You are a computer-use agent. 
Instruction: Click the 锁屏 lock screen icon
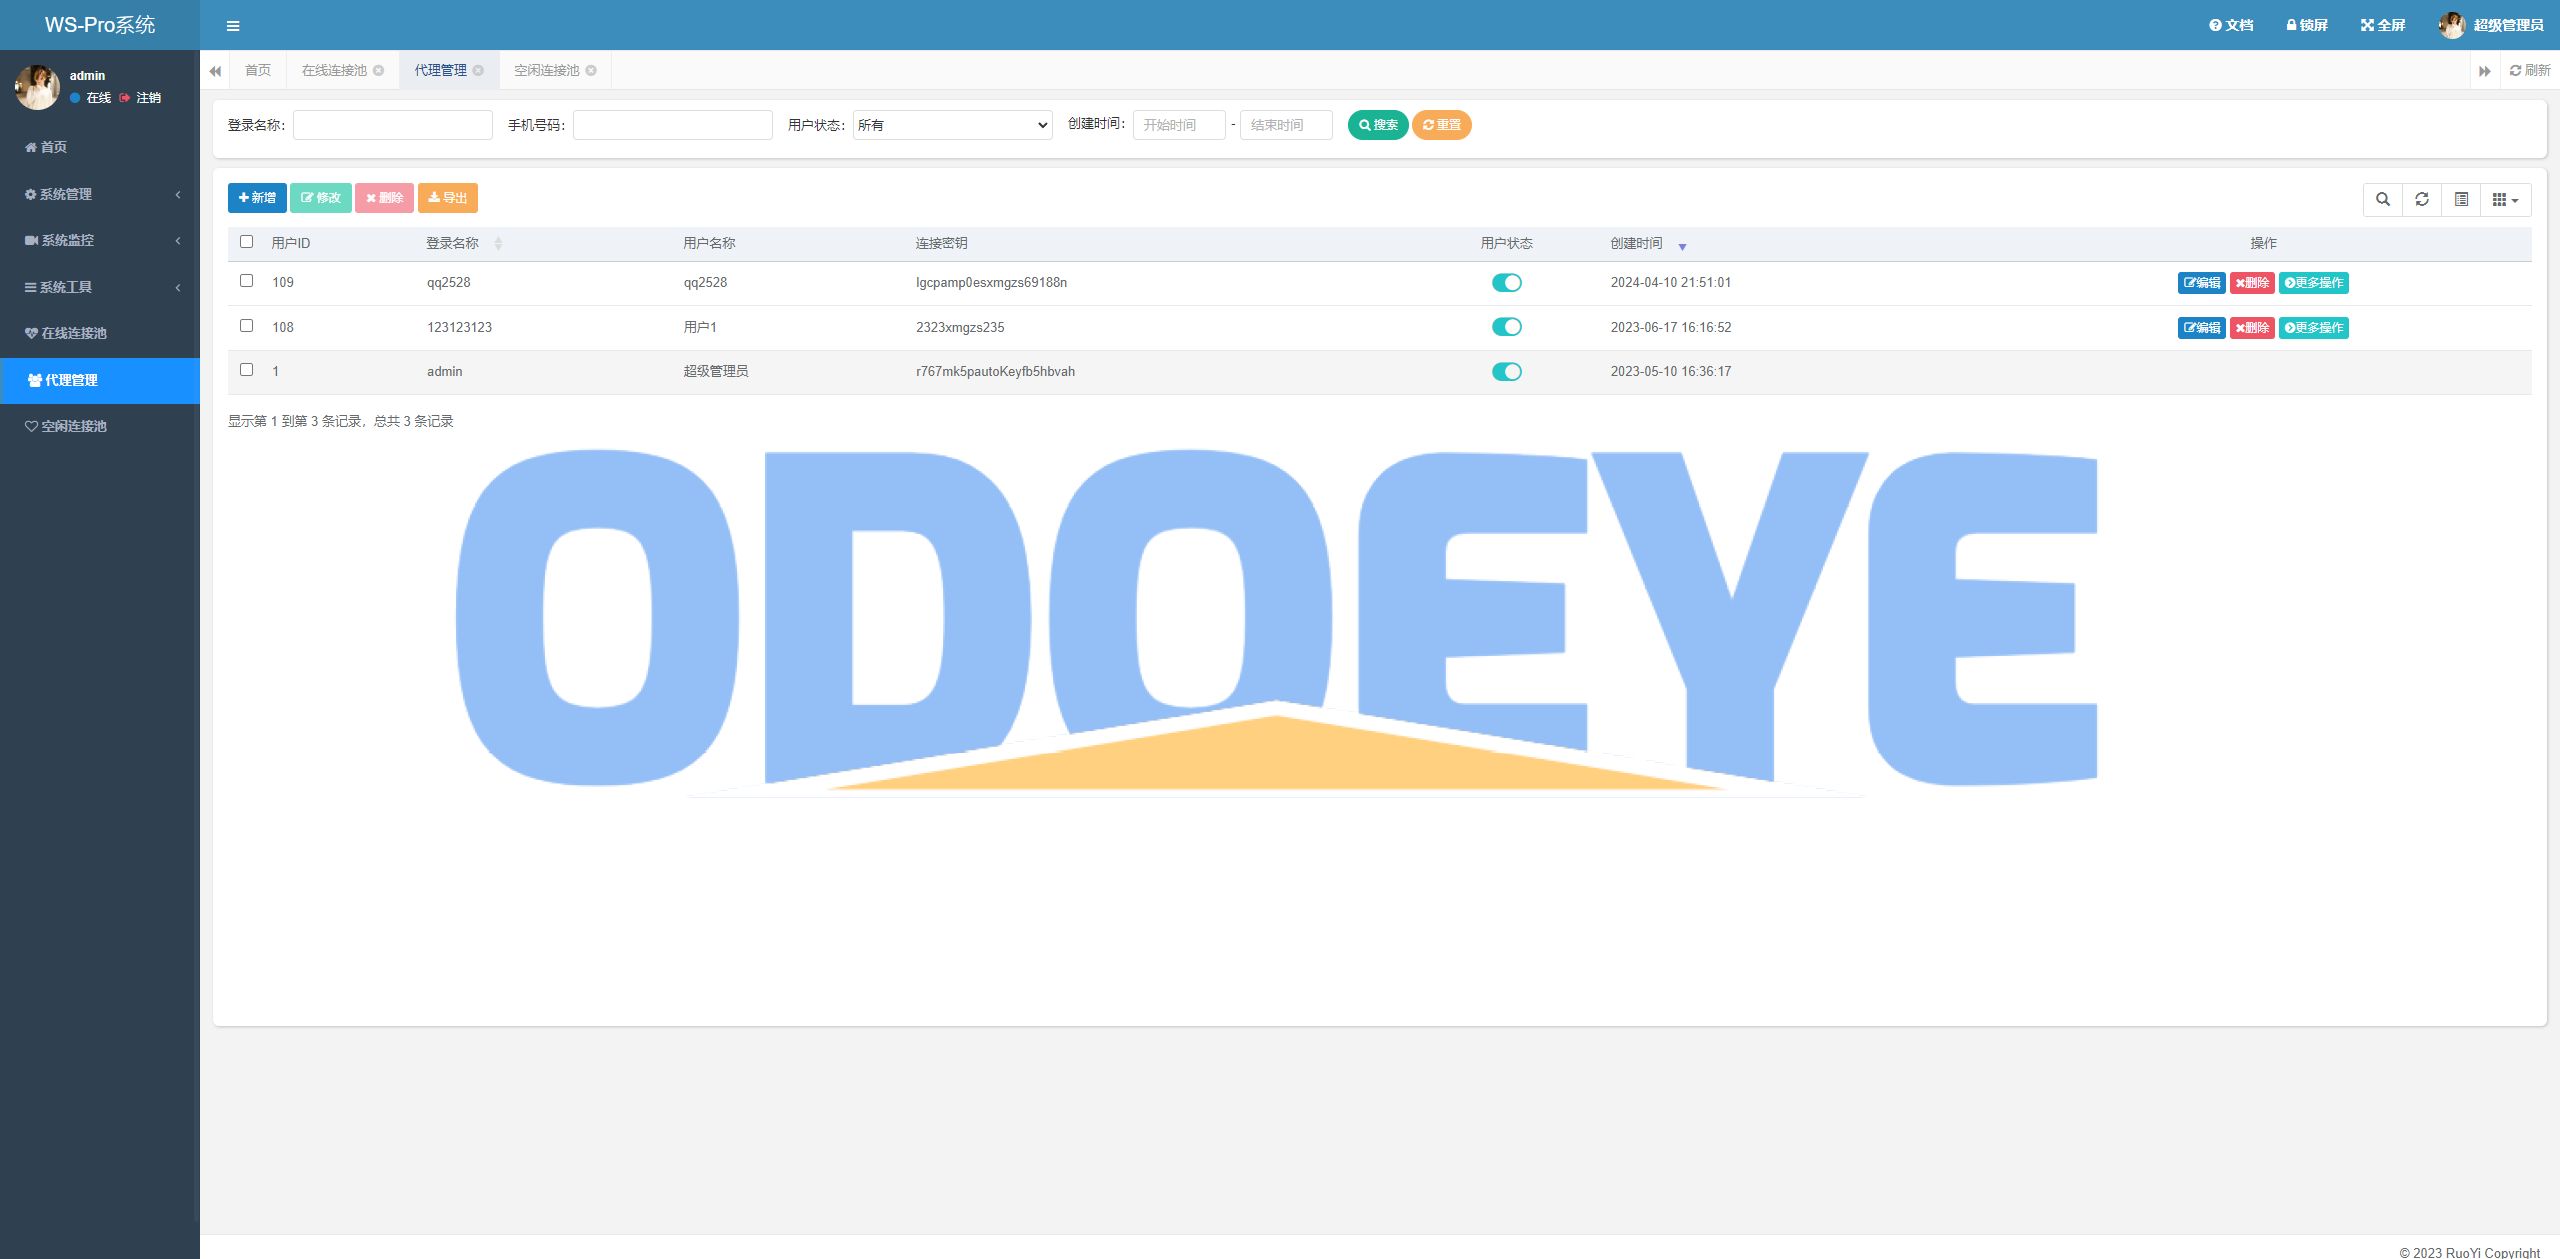tap(2307, 25)
